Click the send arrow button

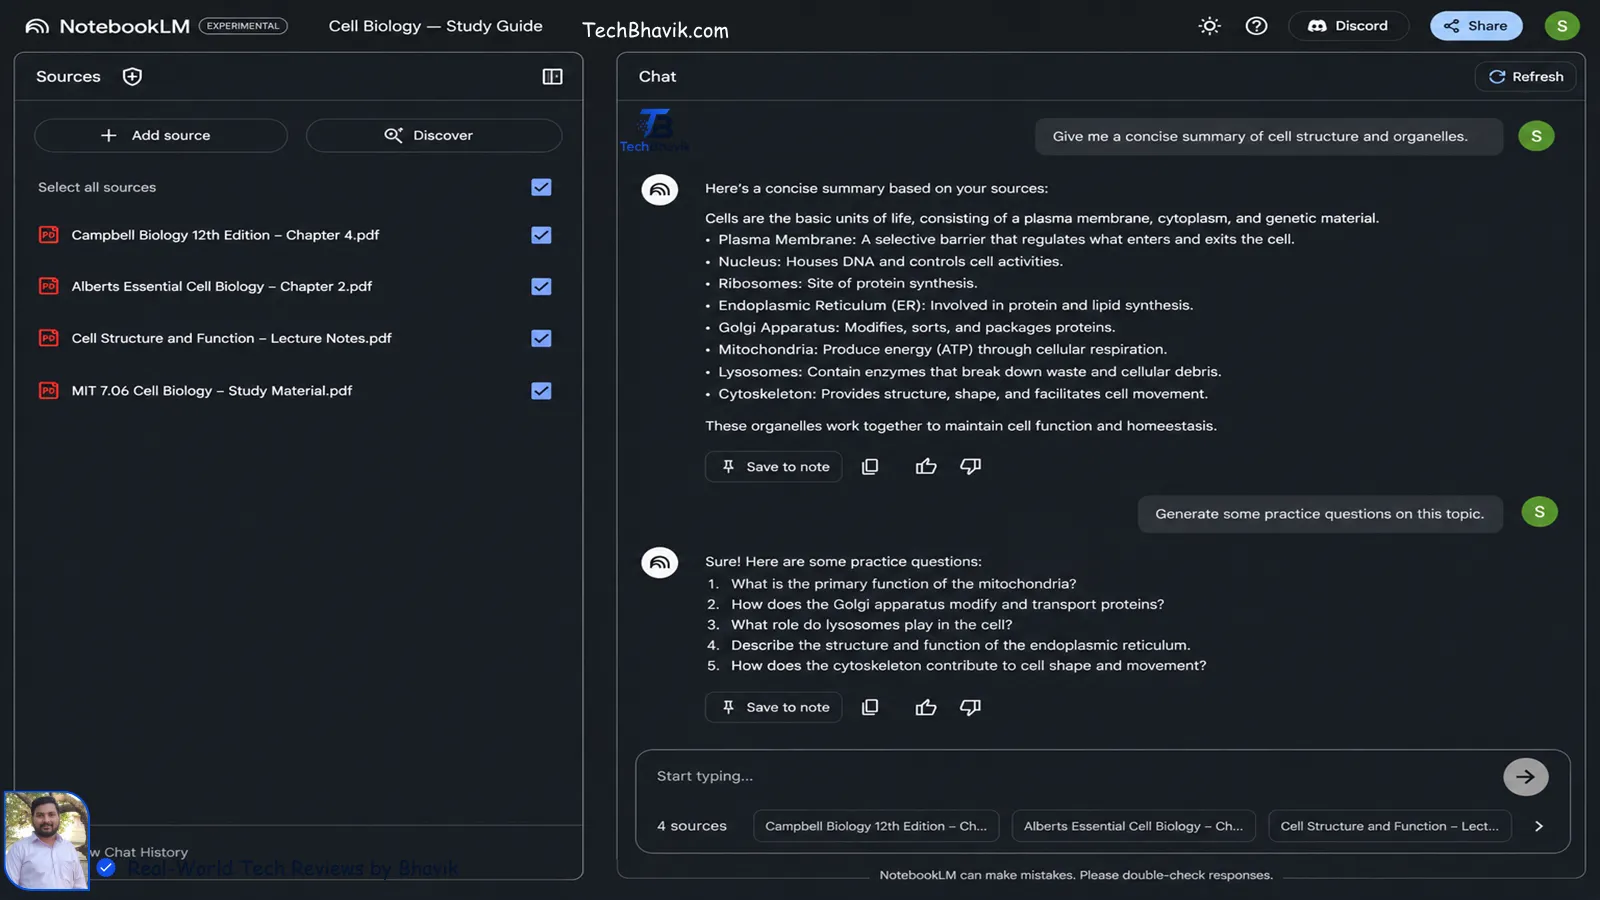click(1526, 777)
